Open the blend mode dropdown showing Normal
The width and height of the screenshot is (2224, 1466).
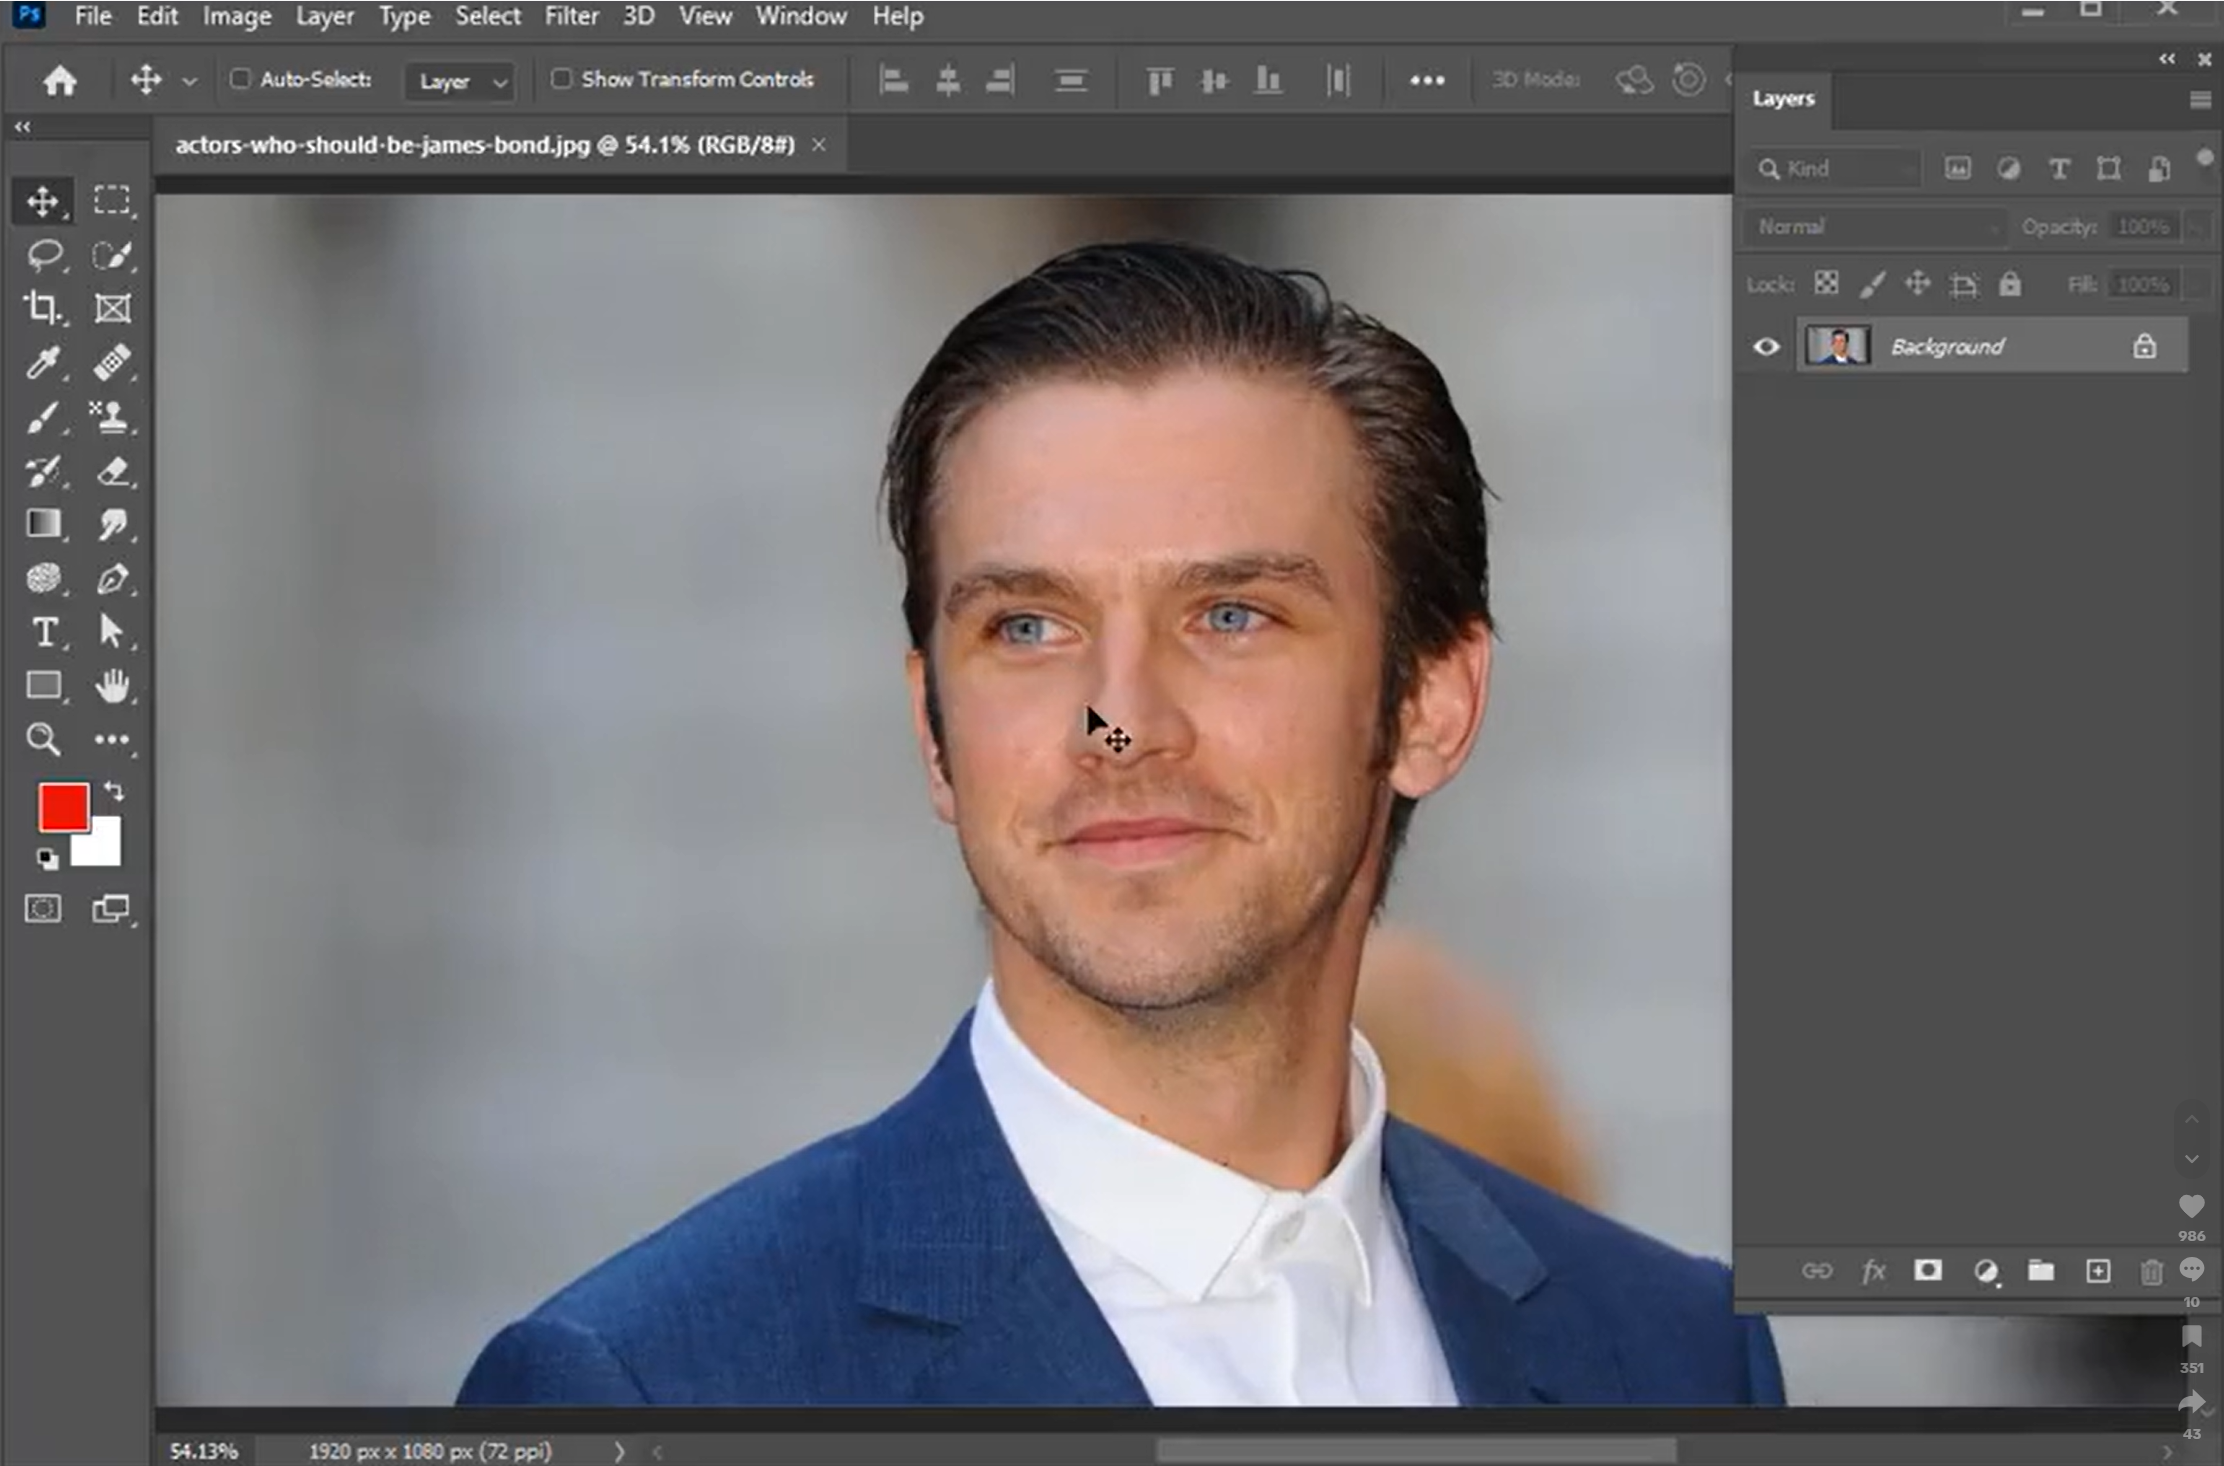(x=1872, y=226)
